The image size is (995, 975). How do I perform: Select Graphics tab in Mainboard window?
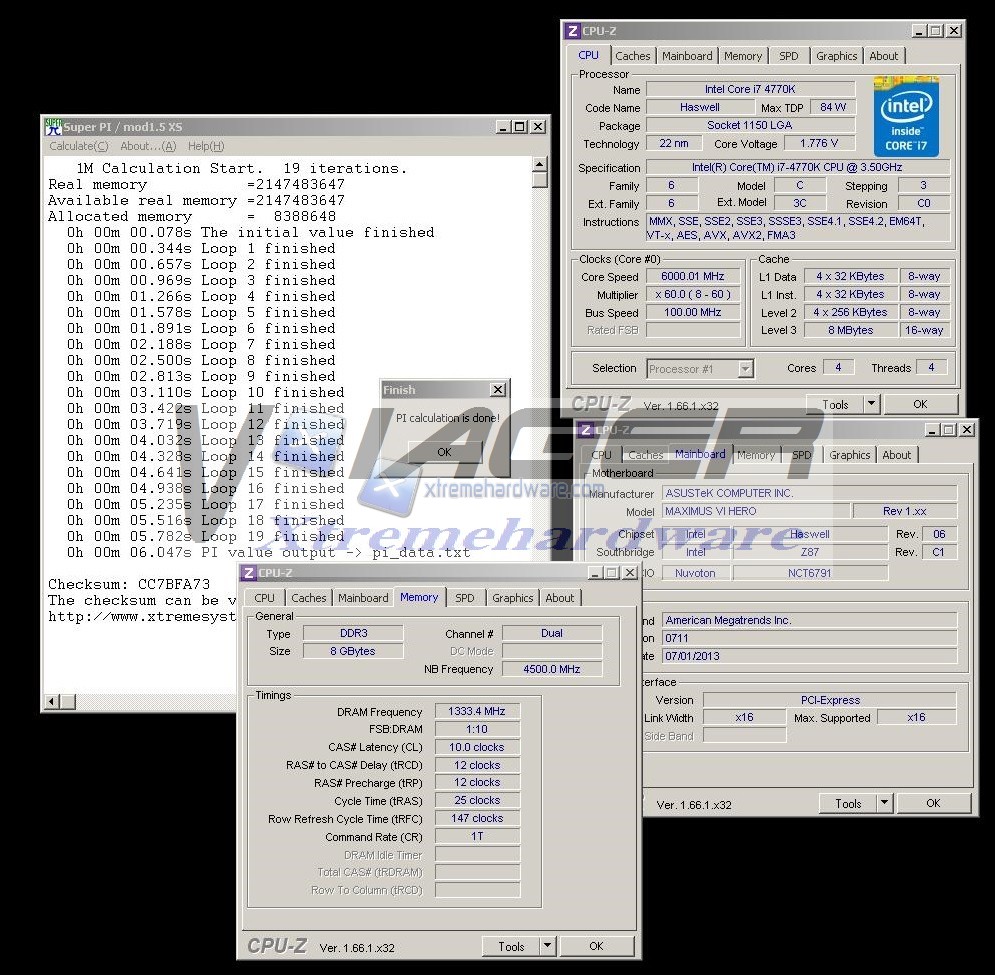(849, 455)
